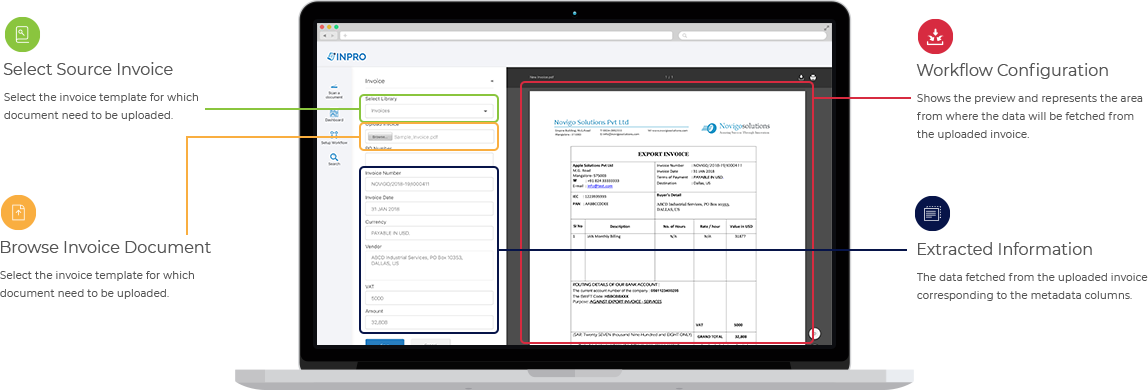
Task: Click the PDF page counter in toolbar
Action: [x=668, y=77]
